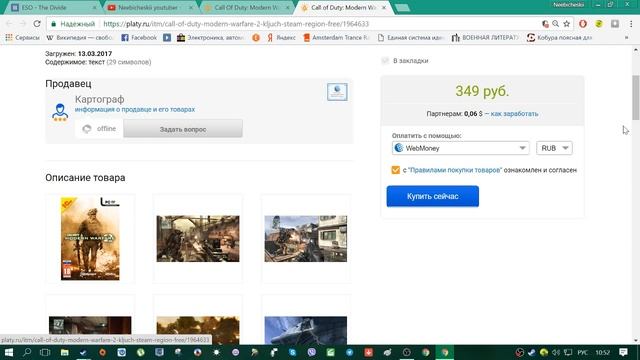The height and width of the screenshot is (360, 640).
Task: Open Action Center notifications icon
Action: point(623,352)
